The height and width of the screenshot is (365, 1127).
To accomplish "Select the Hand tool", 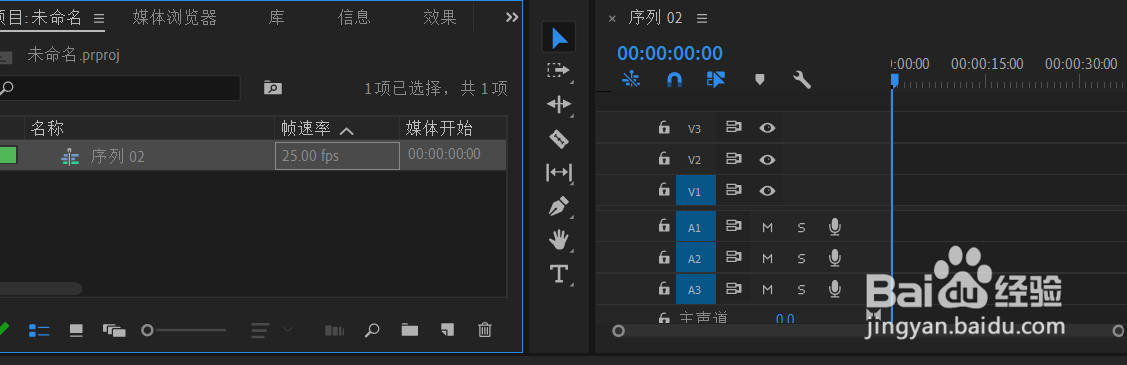I will click(x=559, y=240).
